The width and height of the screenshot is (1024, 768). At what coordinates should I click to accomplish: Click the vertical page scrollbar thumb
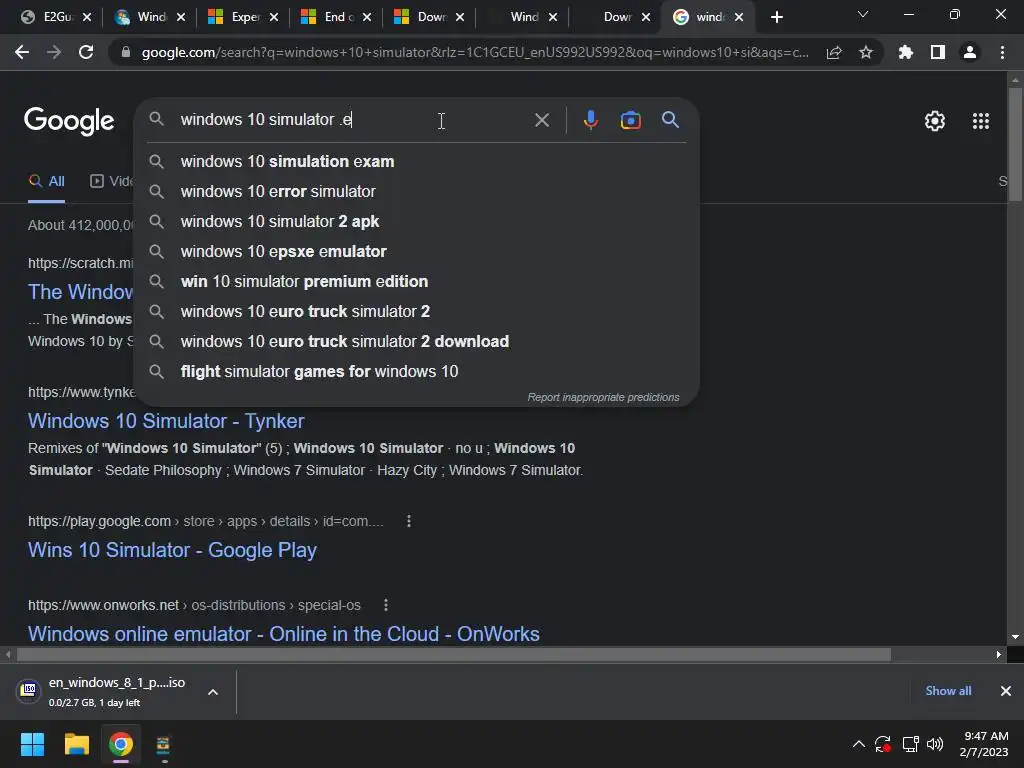[1015, 144]
